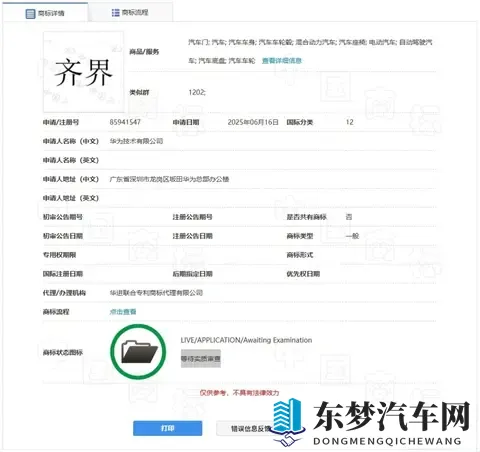Select the 一般 trademark type value
Viewport: 480px width, 452px height.
tap(352, 236)
